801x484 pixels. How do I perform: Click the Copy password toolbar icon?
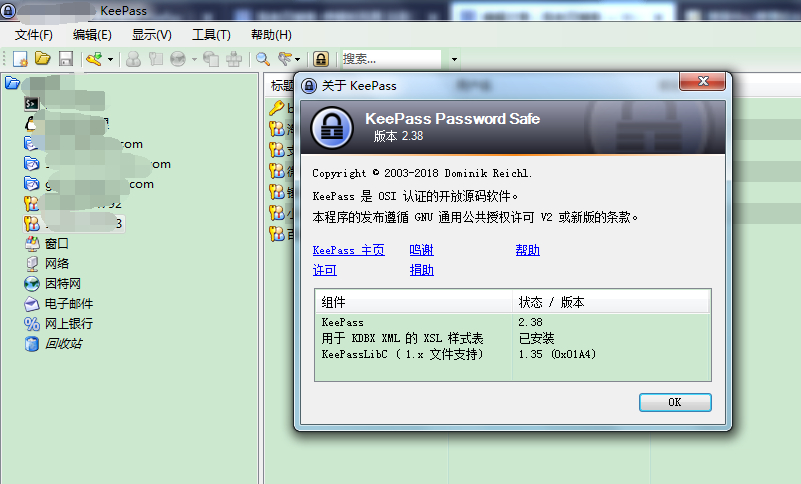156,59
